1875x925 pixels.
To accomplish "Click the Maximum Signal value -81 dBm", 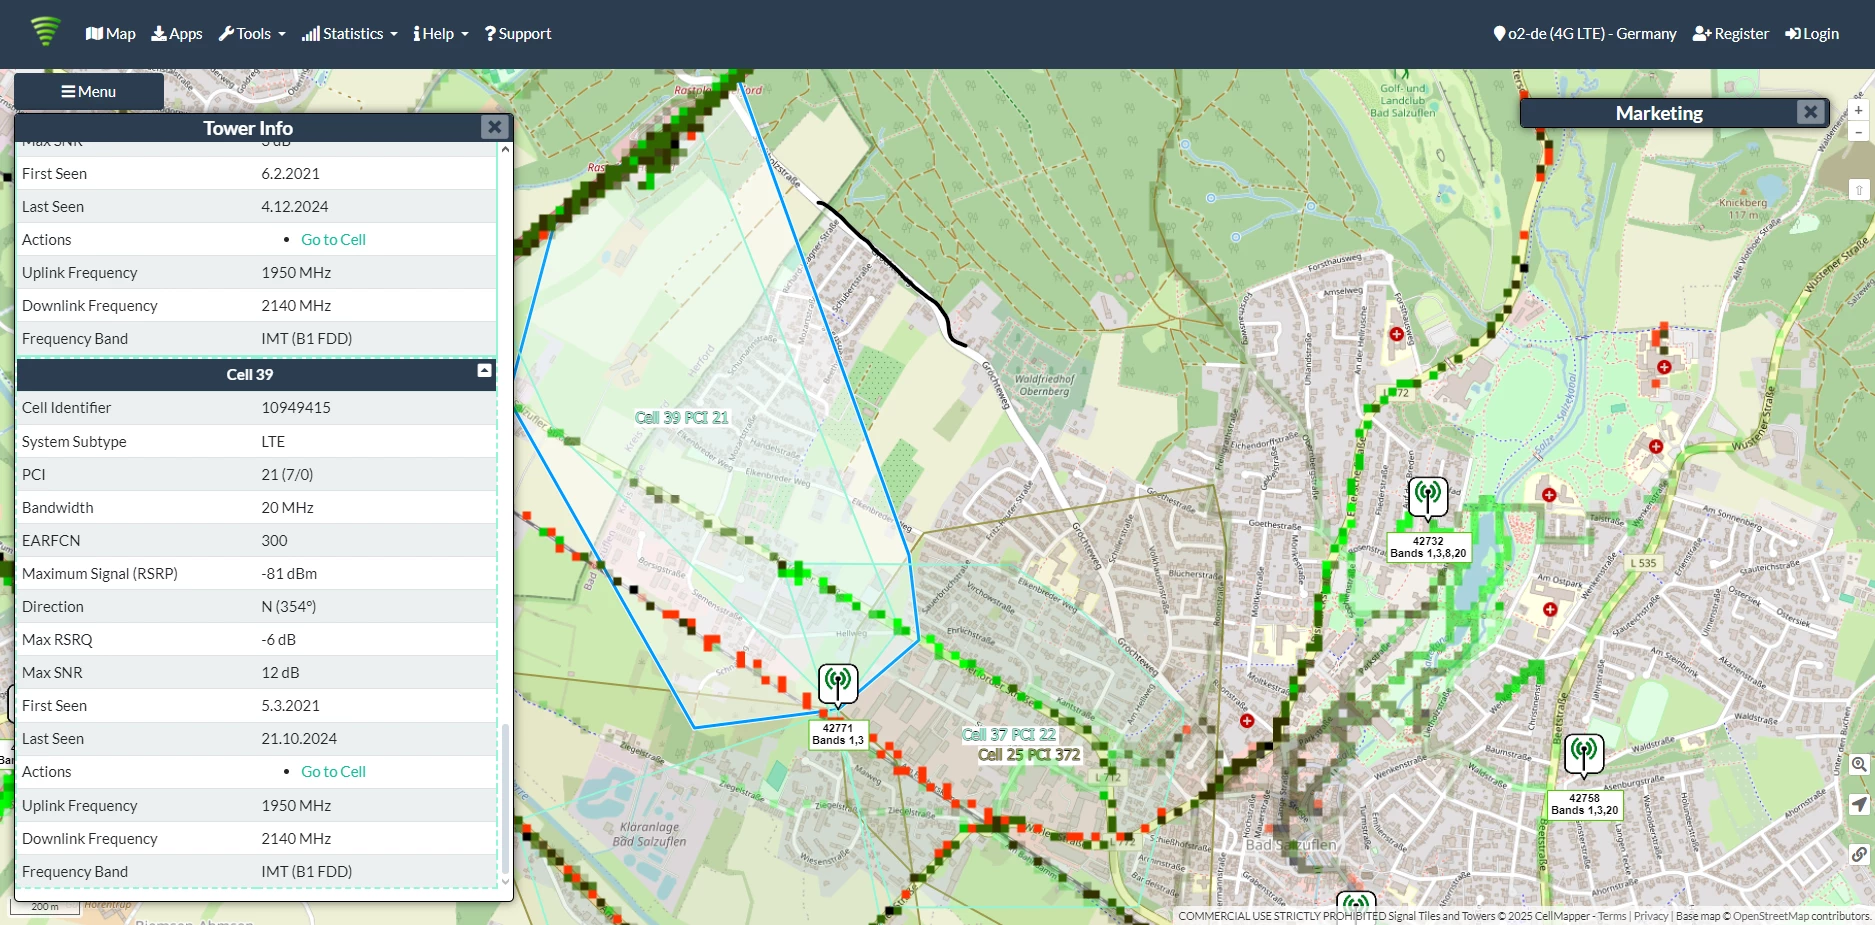I will point(290,574).
